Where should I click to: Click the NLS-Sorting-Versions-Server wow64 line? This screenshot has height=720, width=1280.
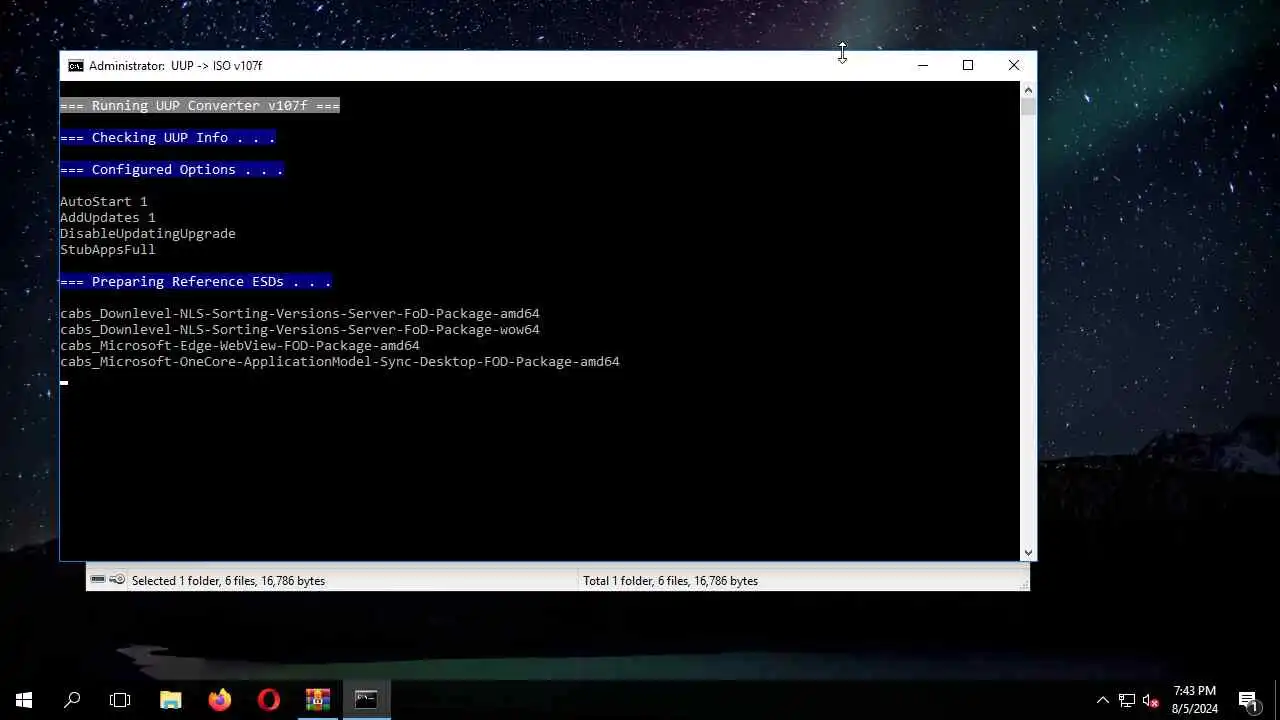point(300,330)
